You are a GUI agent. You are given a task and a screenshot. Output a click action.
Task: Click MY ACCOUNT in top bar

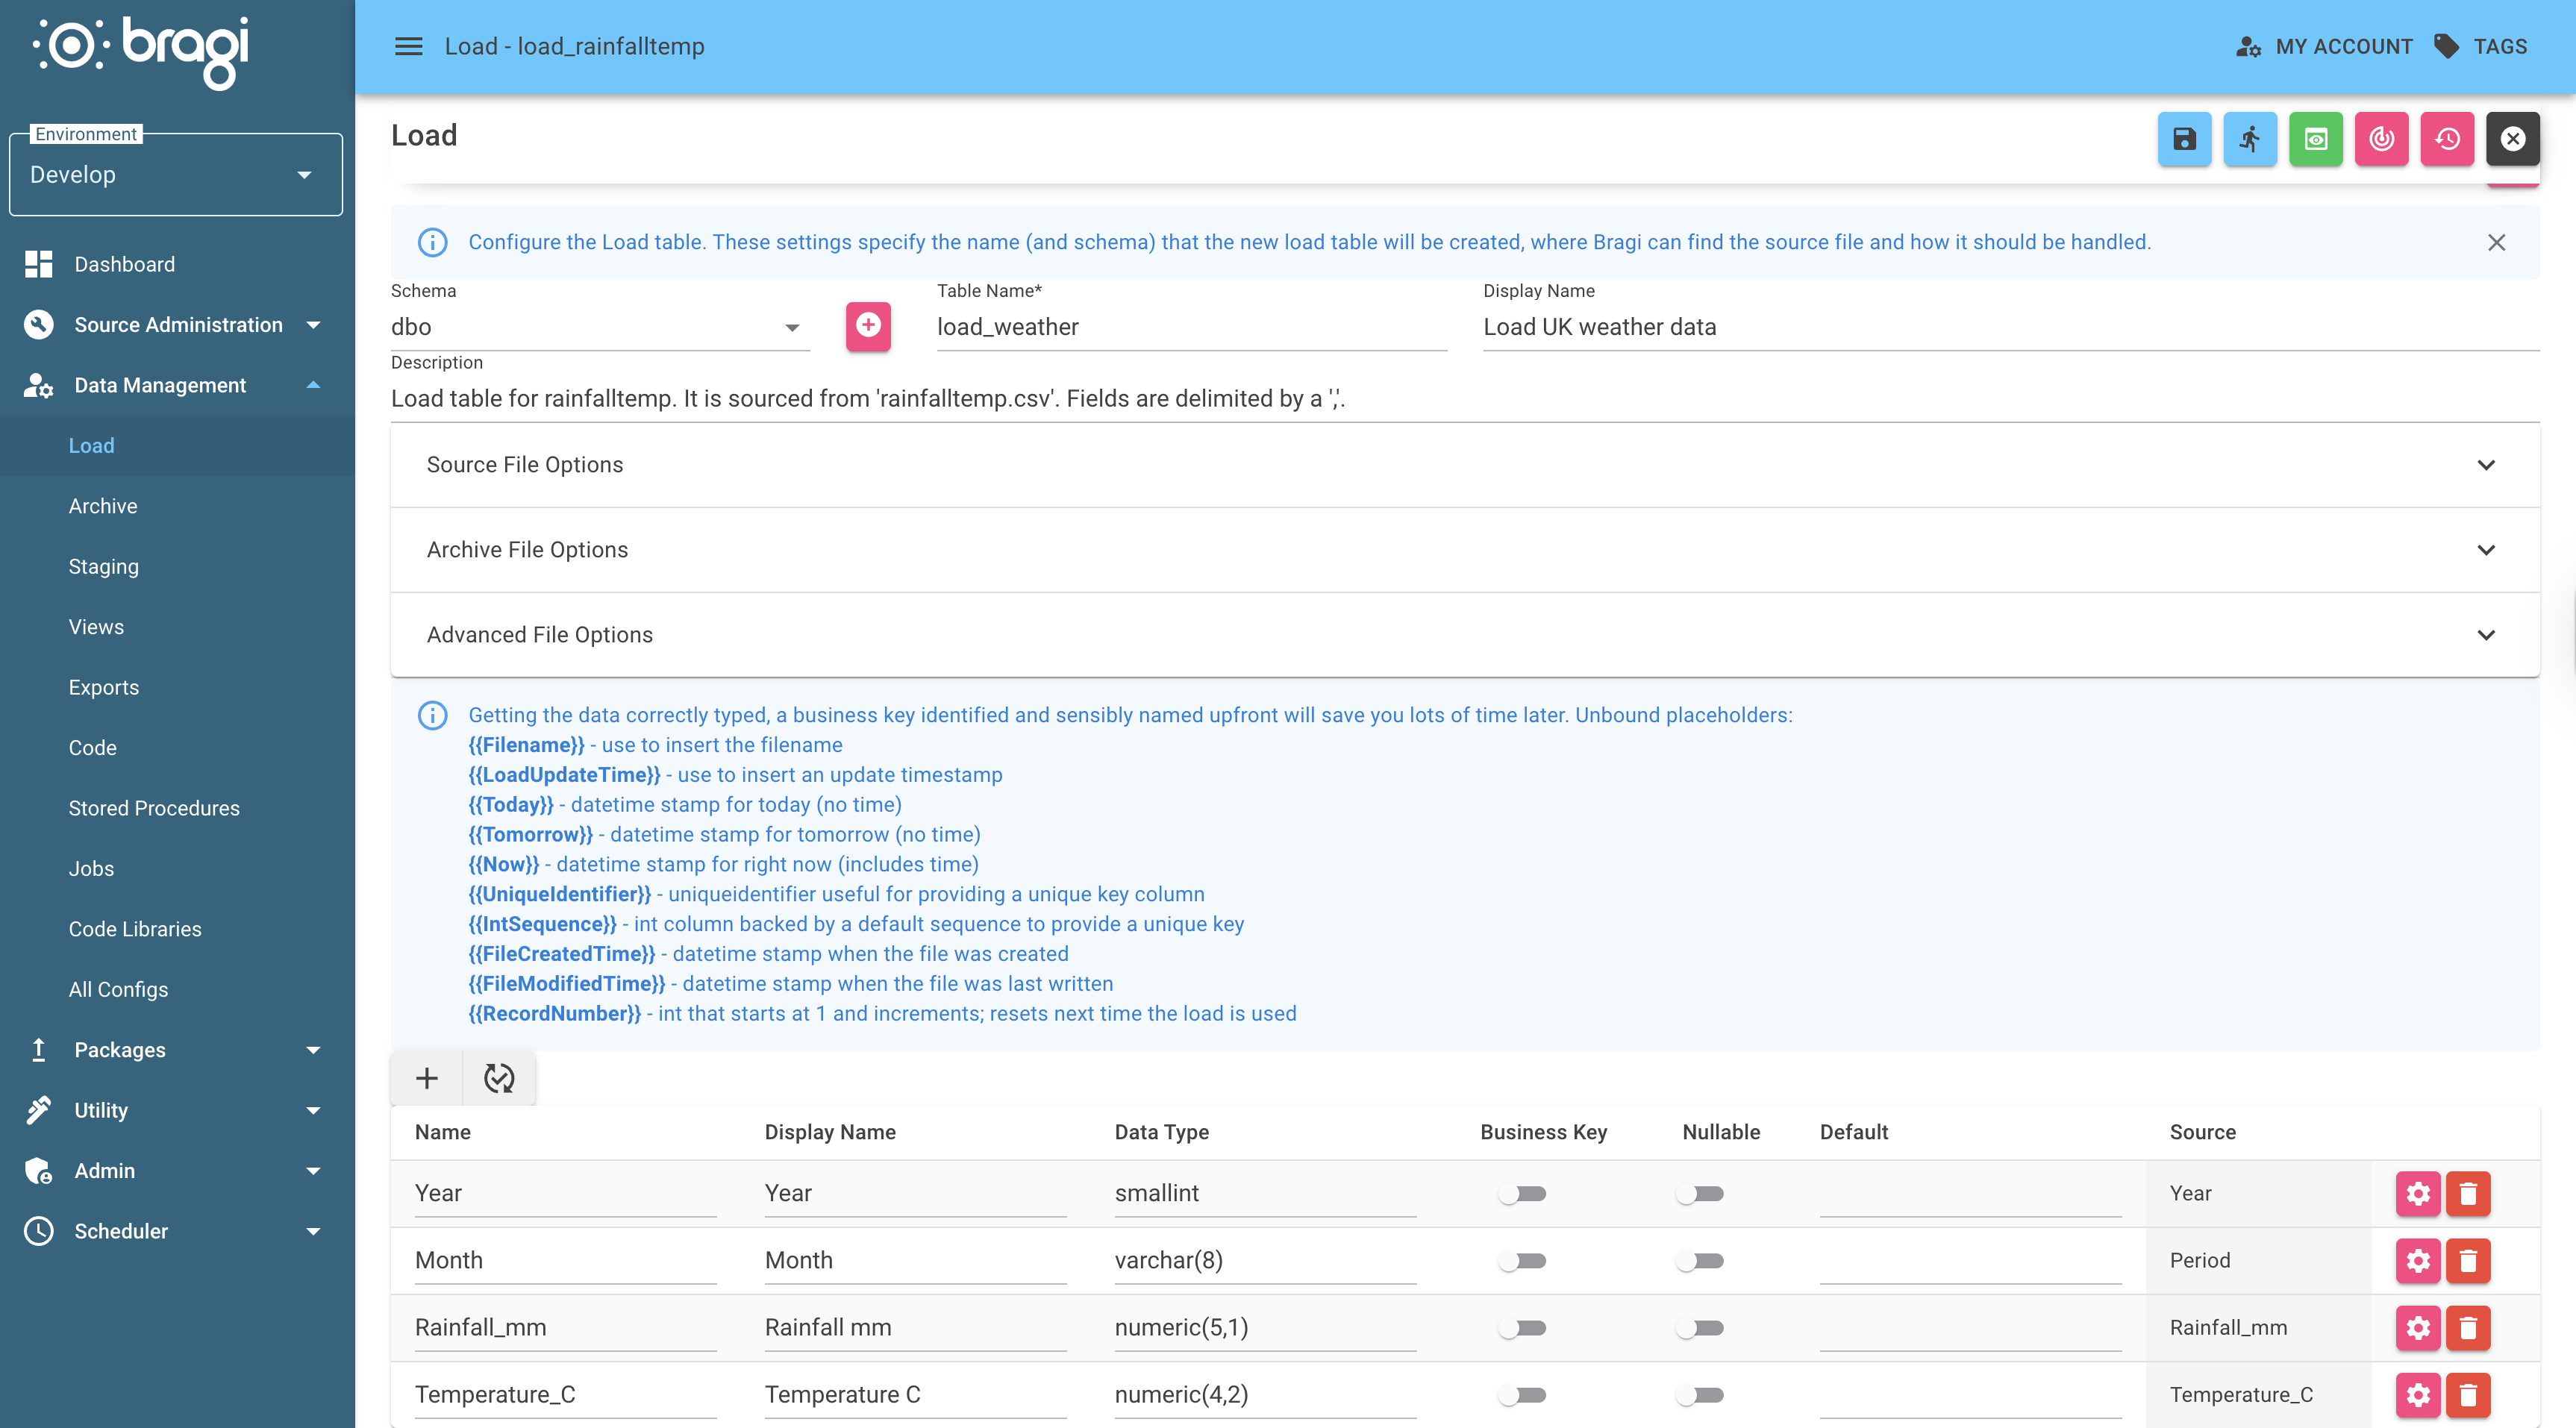tap(2325, 46)
